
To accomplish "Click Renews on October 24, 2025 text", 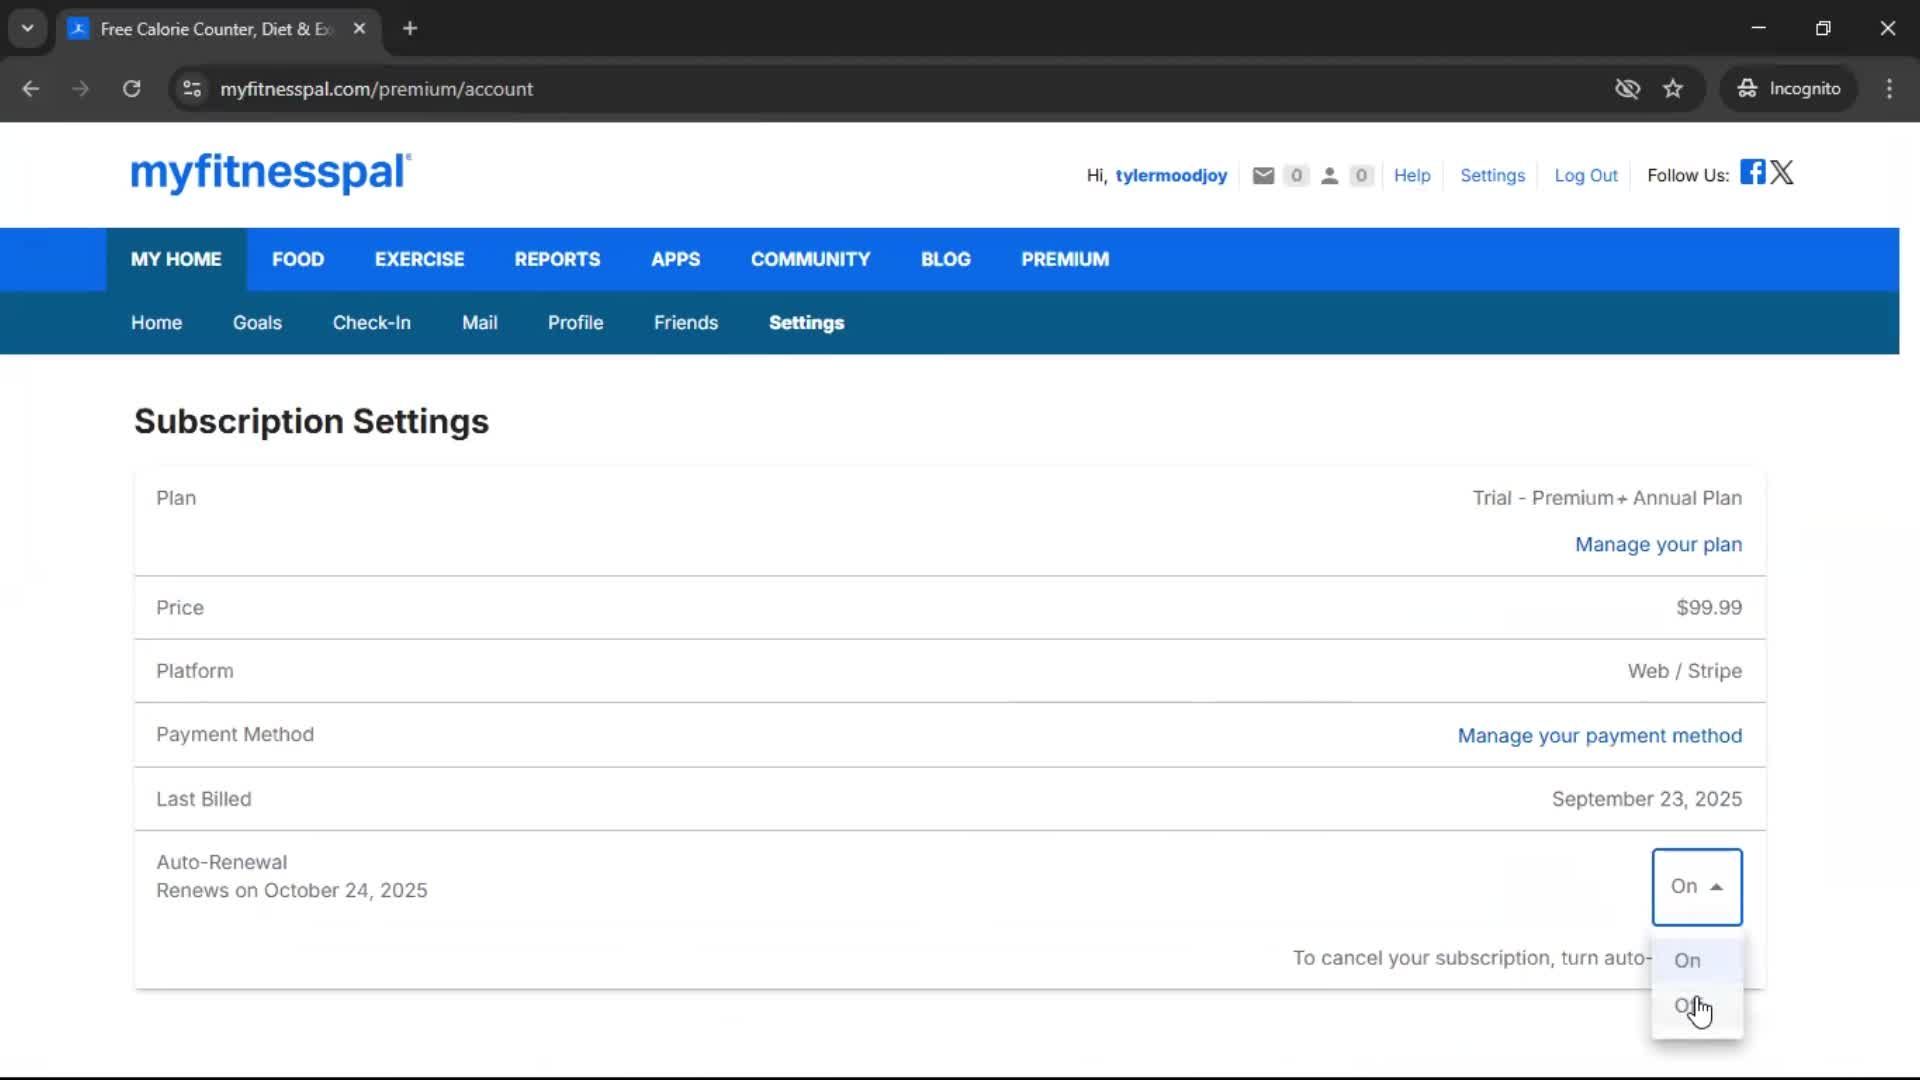I will coord(291,891).
